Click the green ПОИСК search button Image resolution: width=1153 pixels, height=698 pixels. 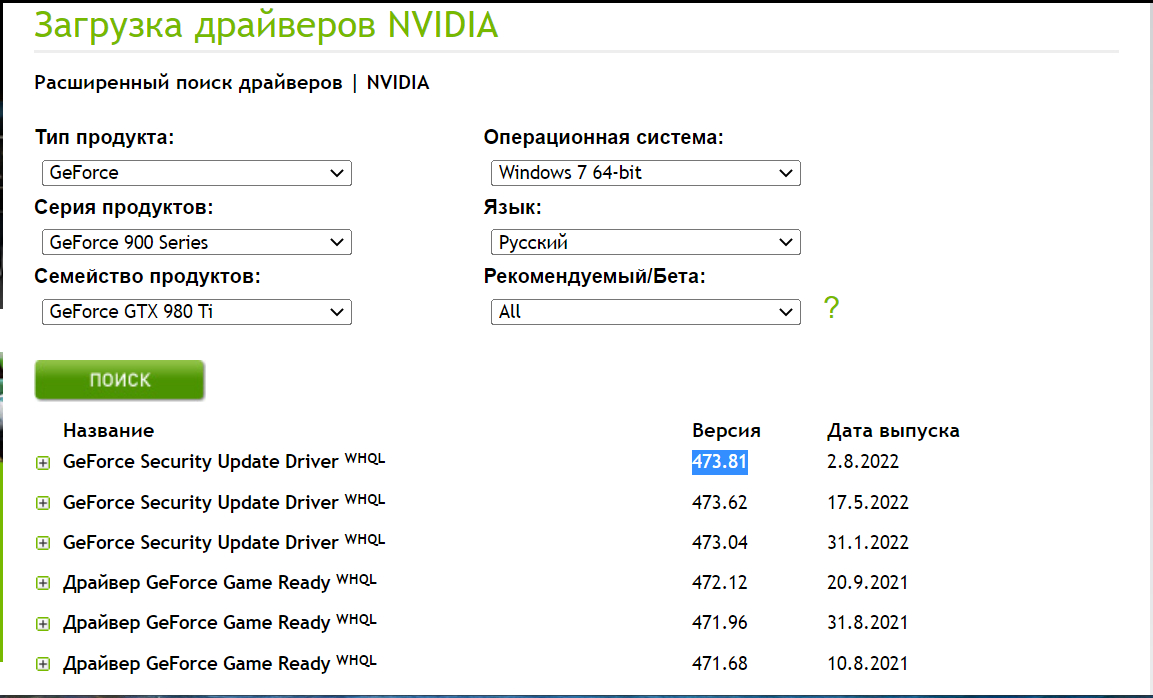(x=120, y=380)
